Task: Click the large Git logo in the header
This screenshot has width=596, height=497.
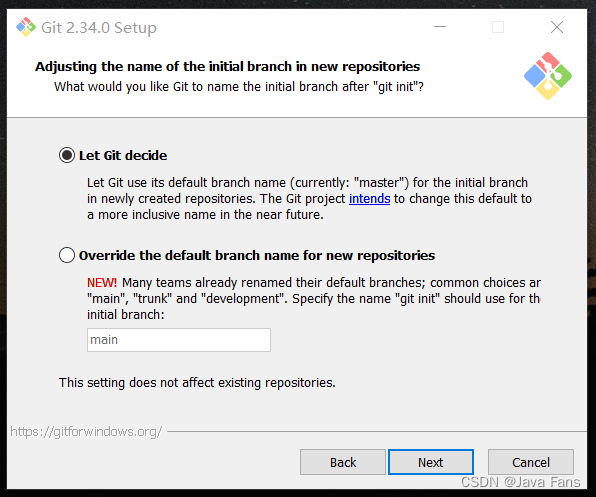Action: coord(548,76)
